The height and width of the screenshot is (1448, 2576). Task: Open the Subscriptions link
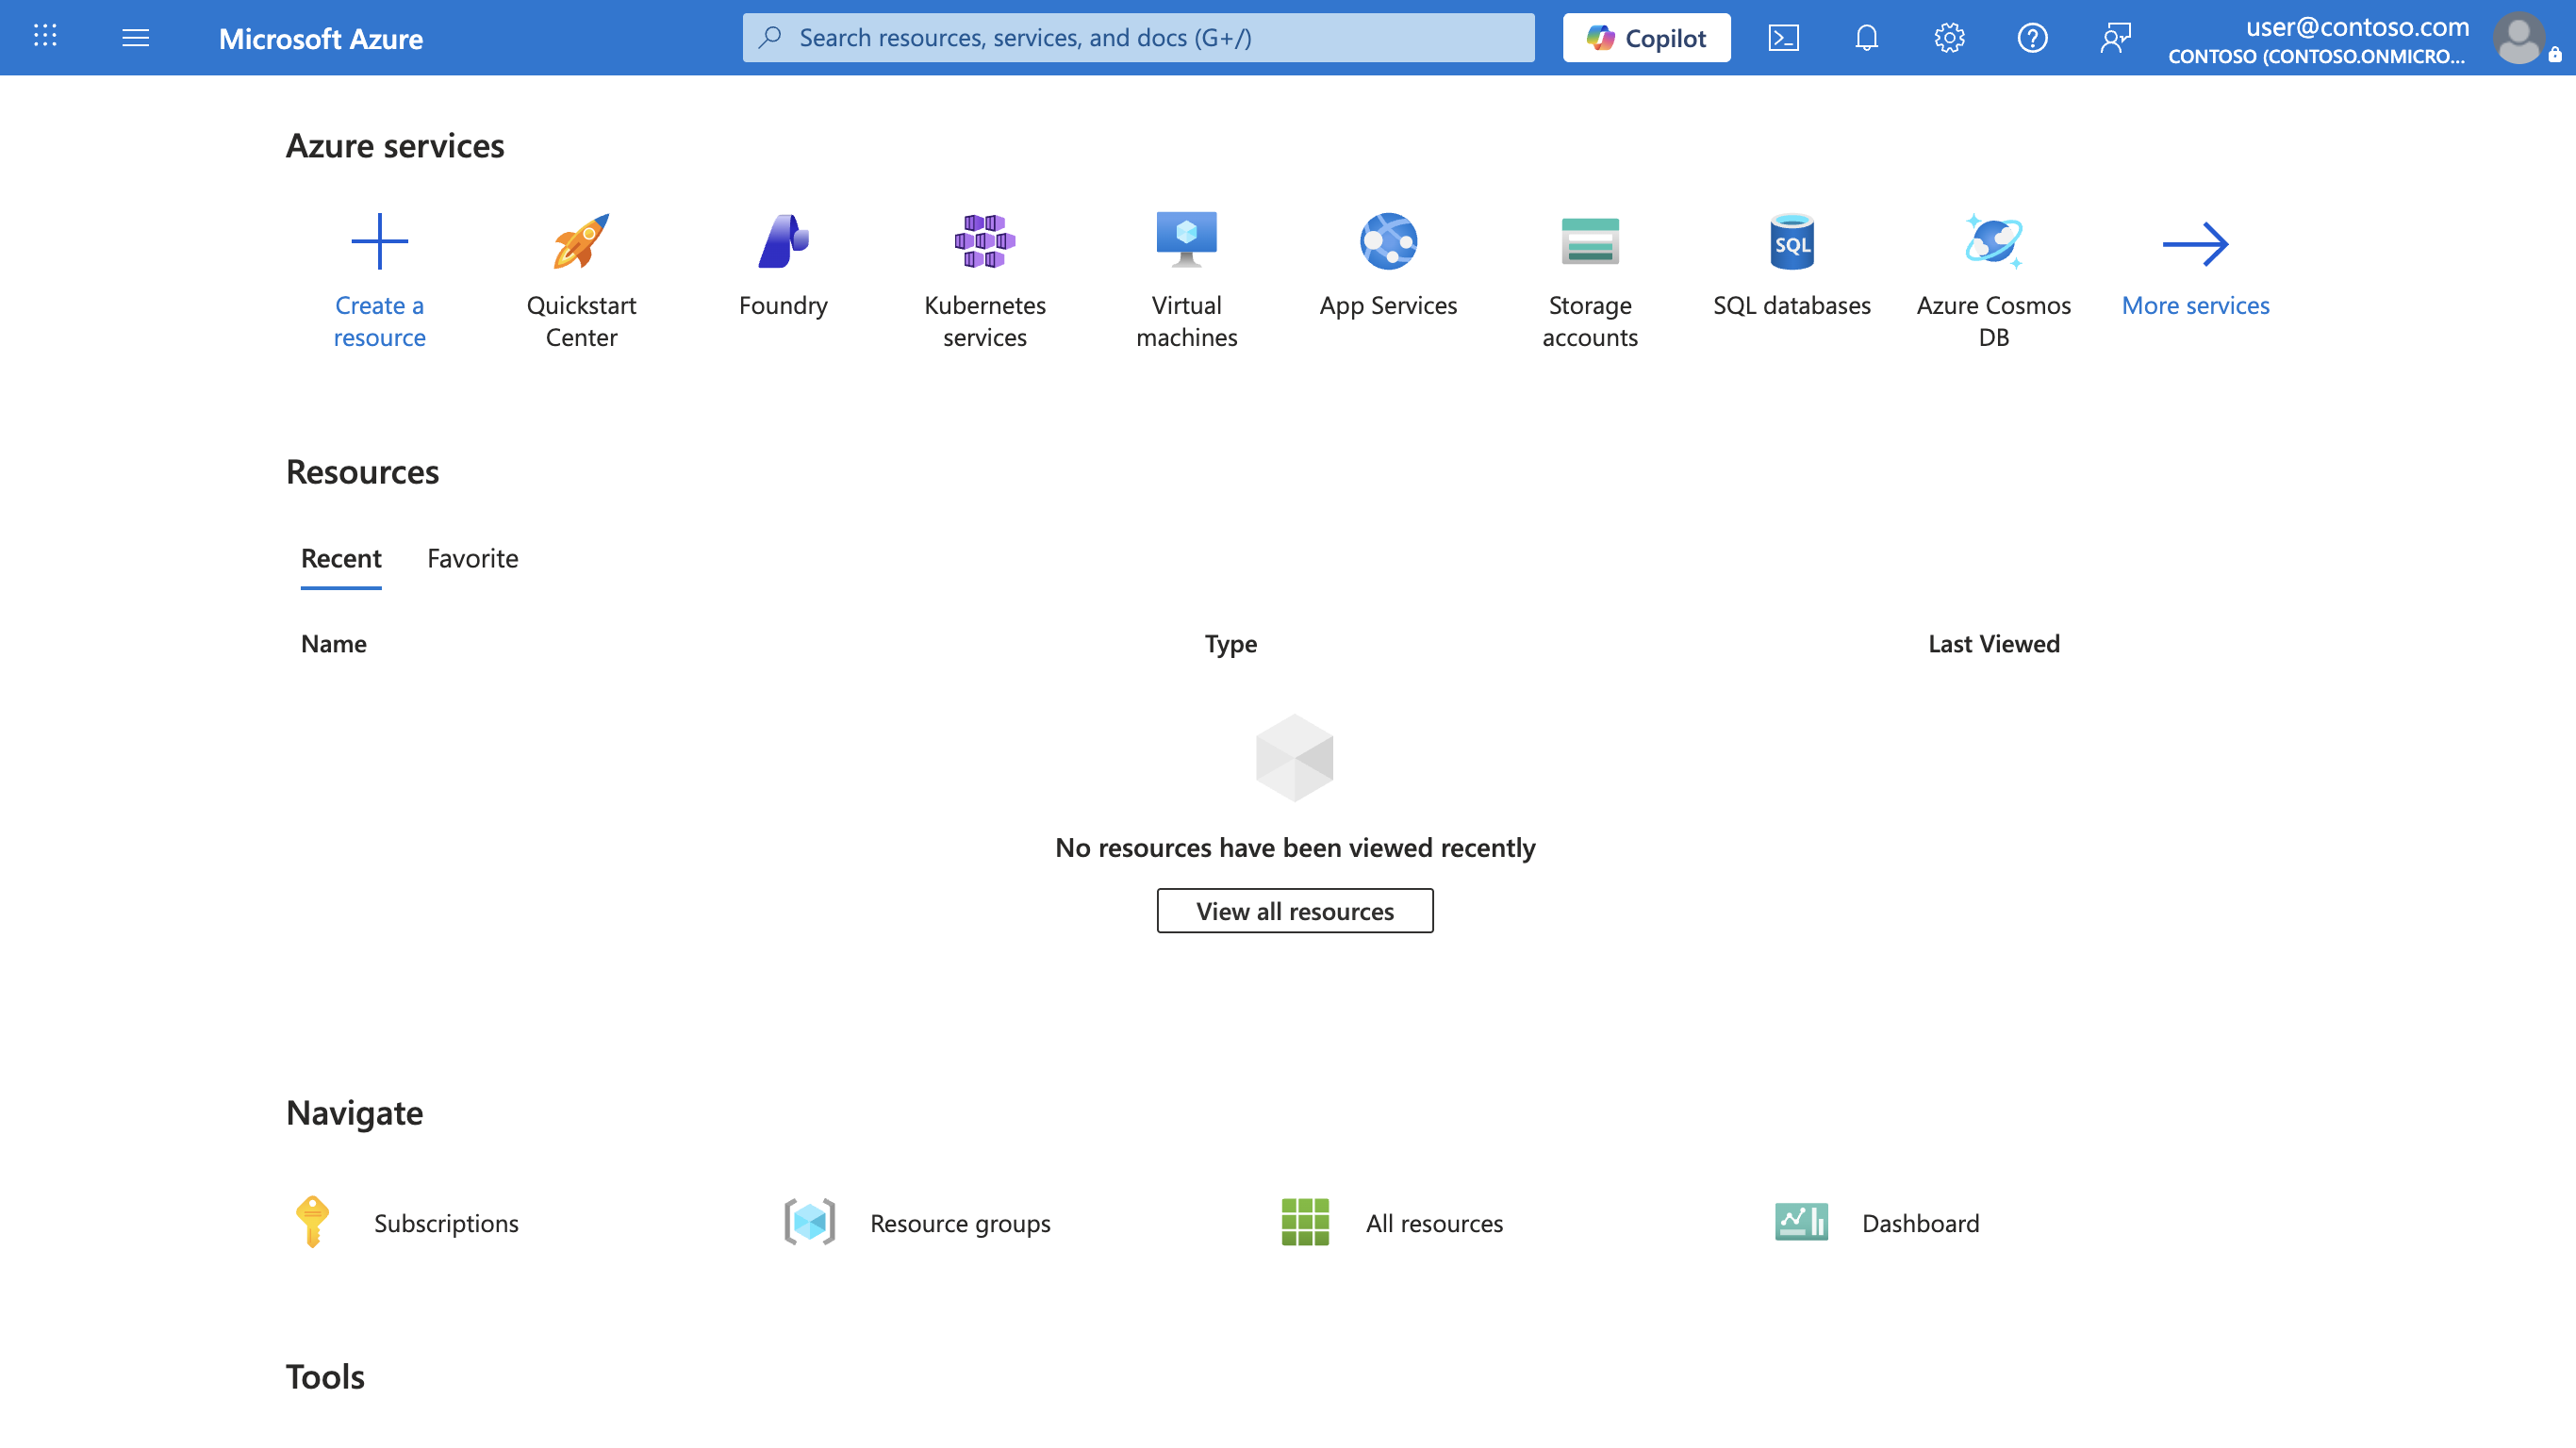point(446,1223)
